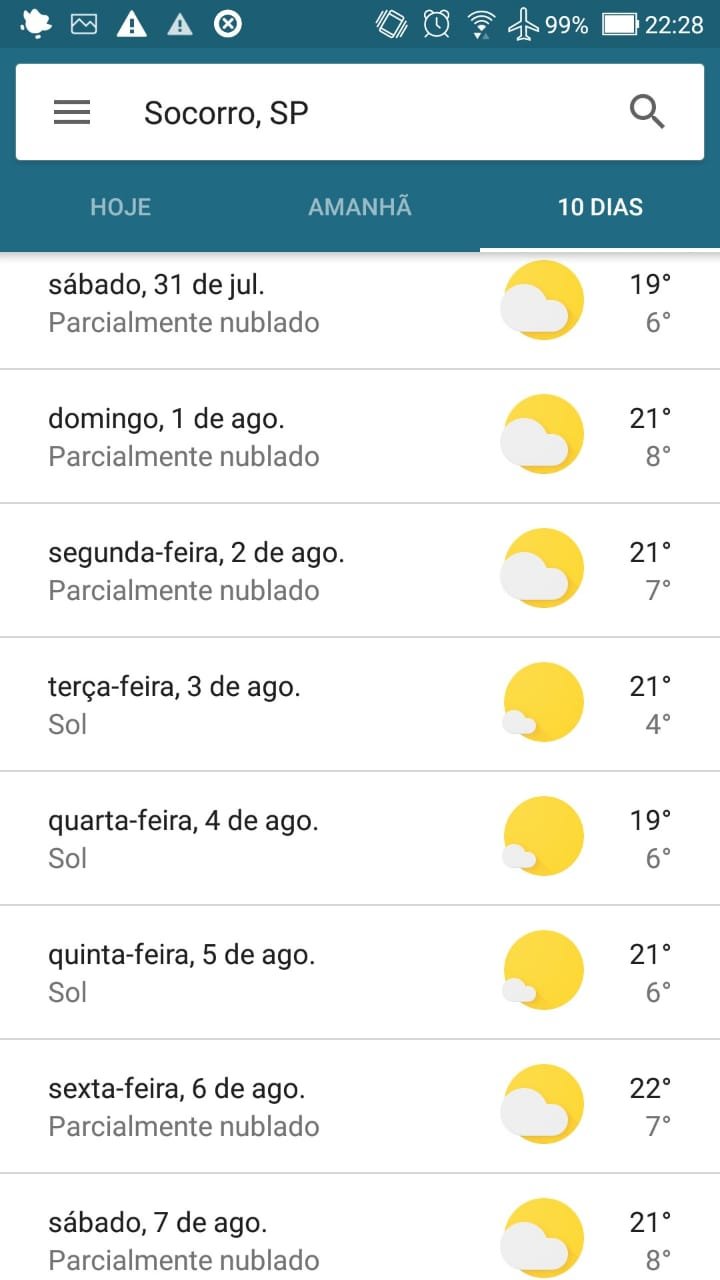This screenshot has width=720, height=1280.
Task: Tap the Wi-Fi status bar icon
Action: 482,24
